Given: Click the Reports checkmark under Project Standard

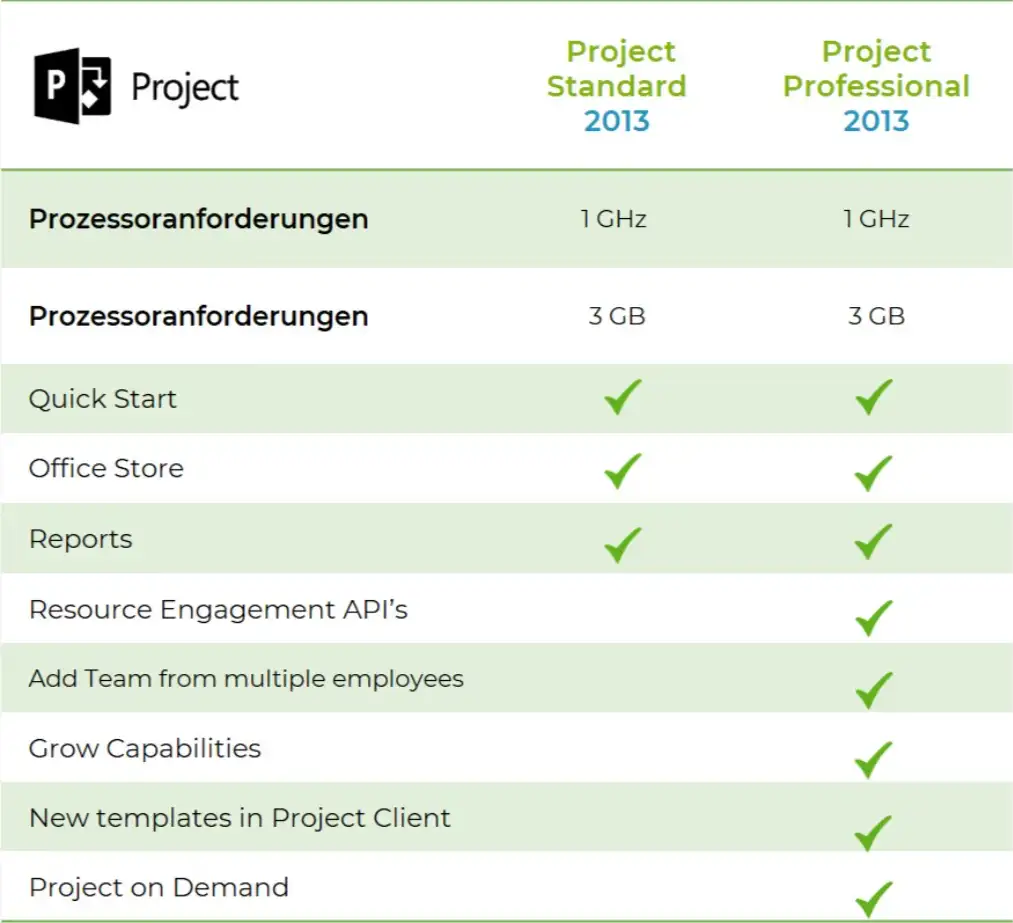Looking at the screenshot, I should pyautogui.click(x=622, y=542).
